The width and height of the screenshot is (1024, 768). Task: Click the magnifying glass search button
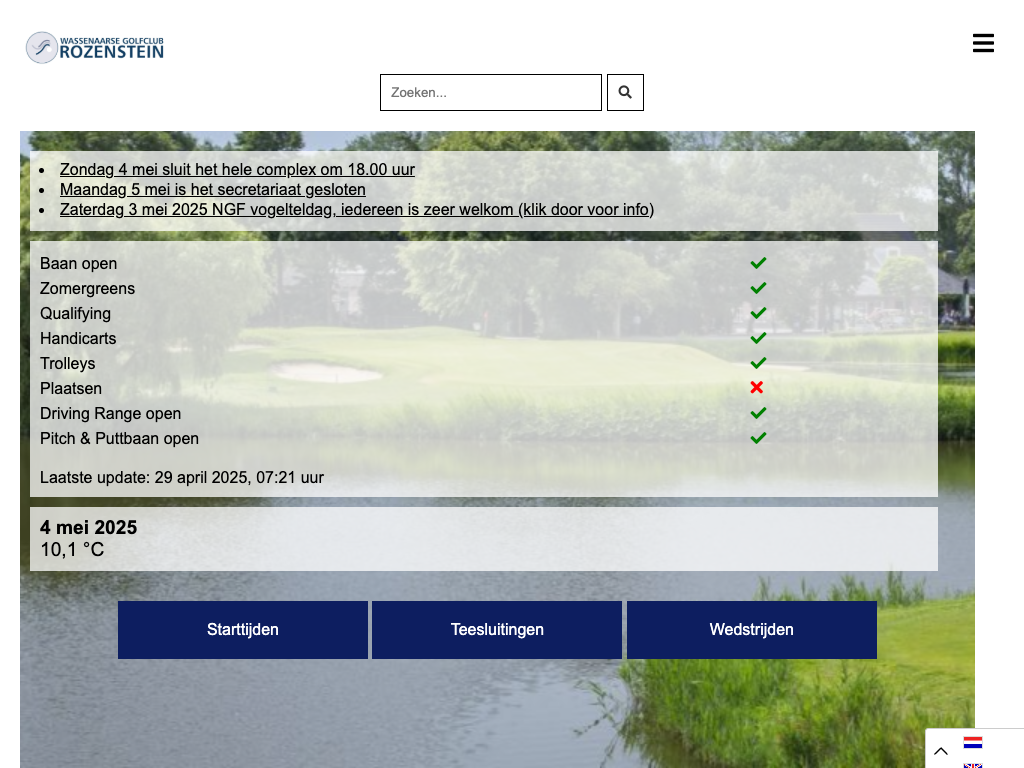[x=625, y=92]
